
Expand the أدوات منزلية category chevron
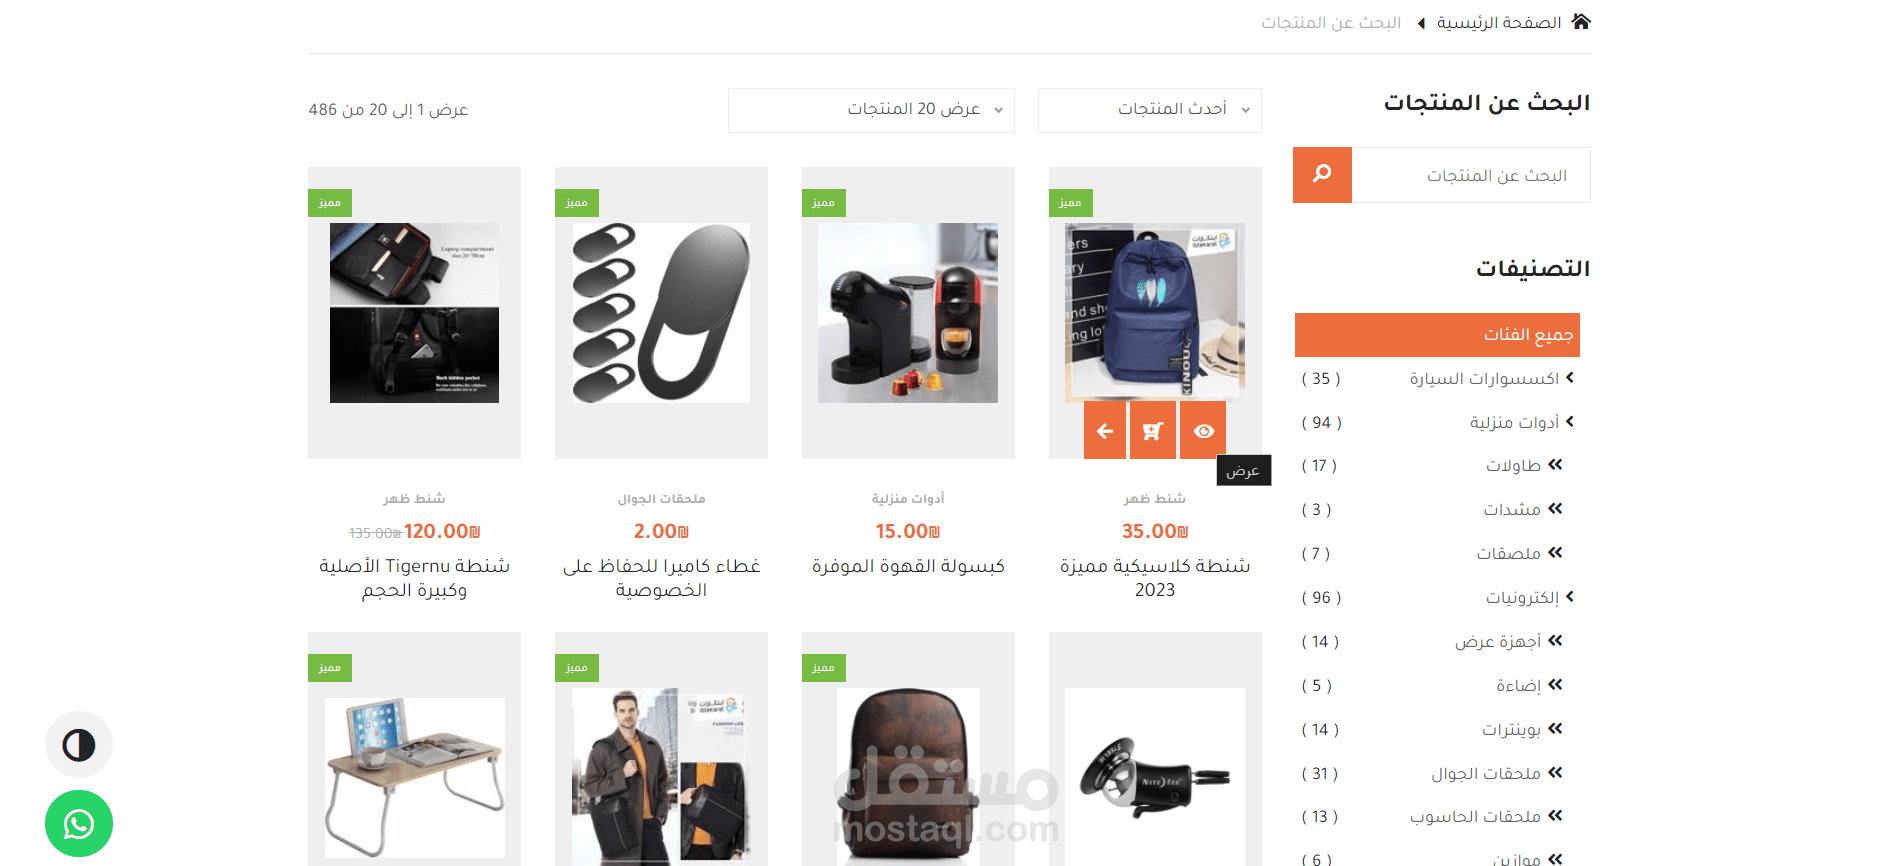(x=1570, y=421)
